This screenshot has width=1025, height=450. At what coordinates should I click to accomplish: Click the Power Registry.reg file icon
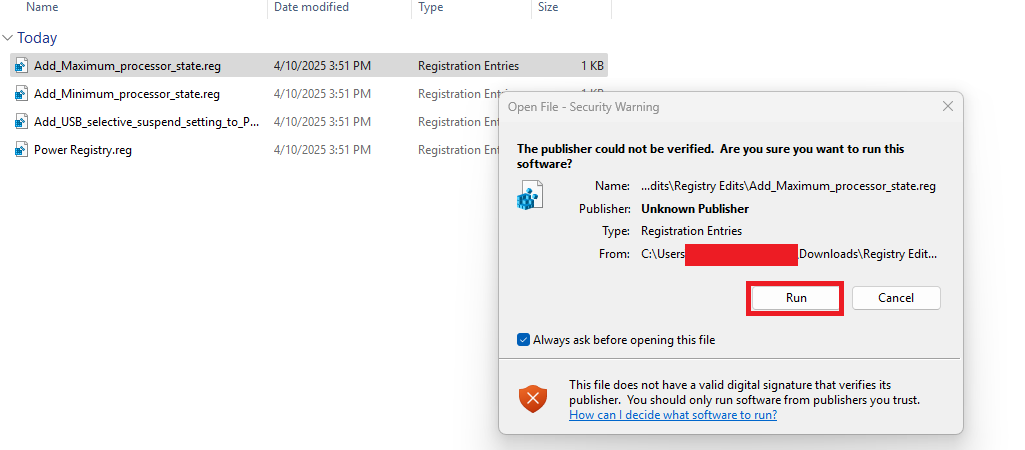pos(20,150)
